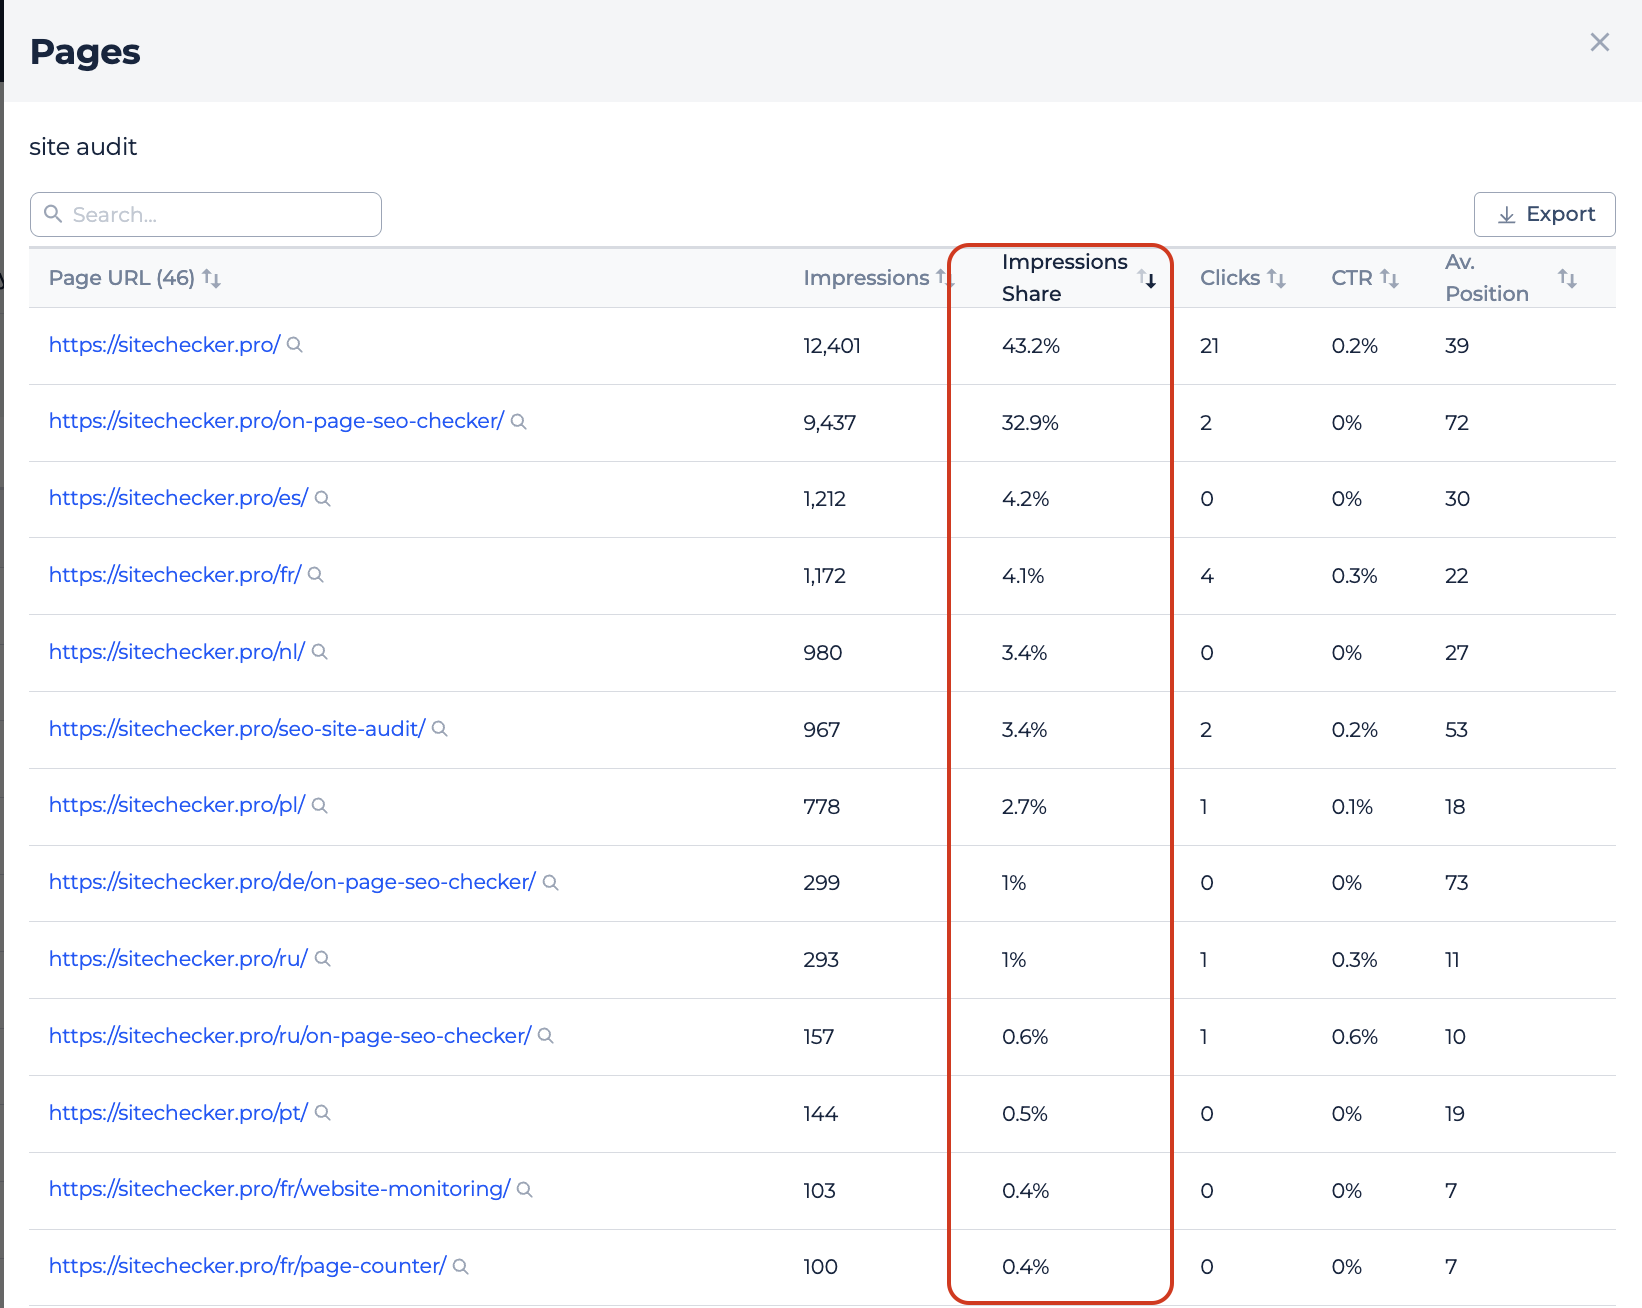1642x1308 pixels.
Task: Open the sitechecker.pro/pt/ link
Action: click(178, 1113)
